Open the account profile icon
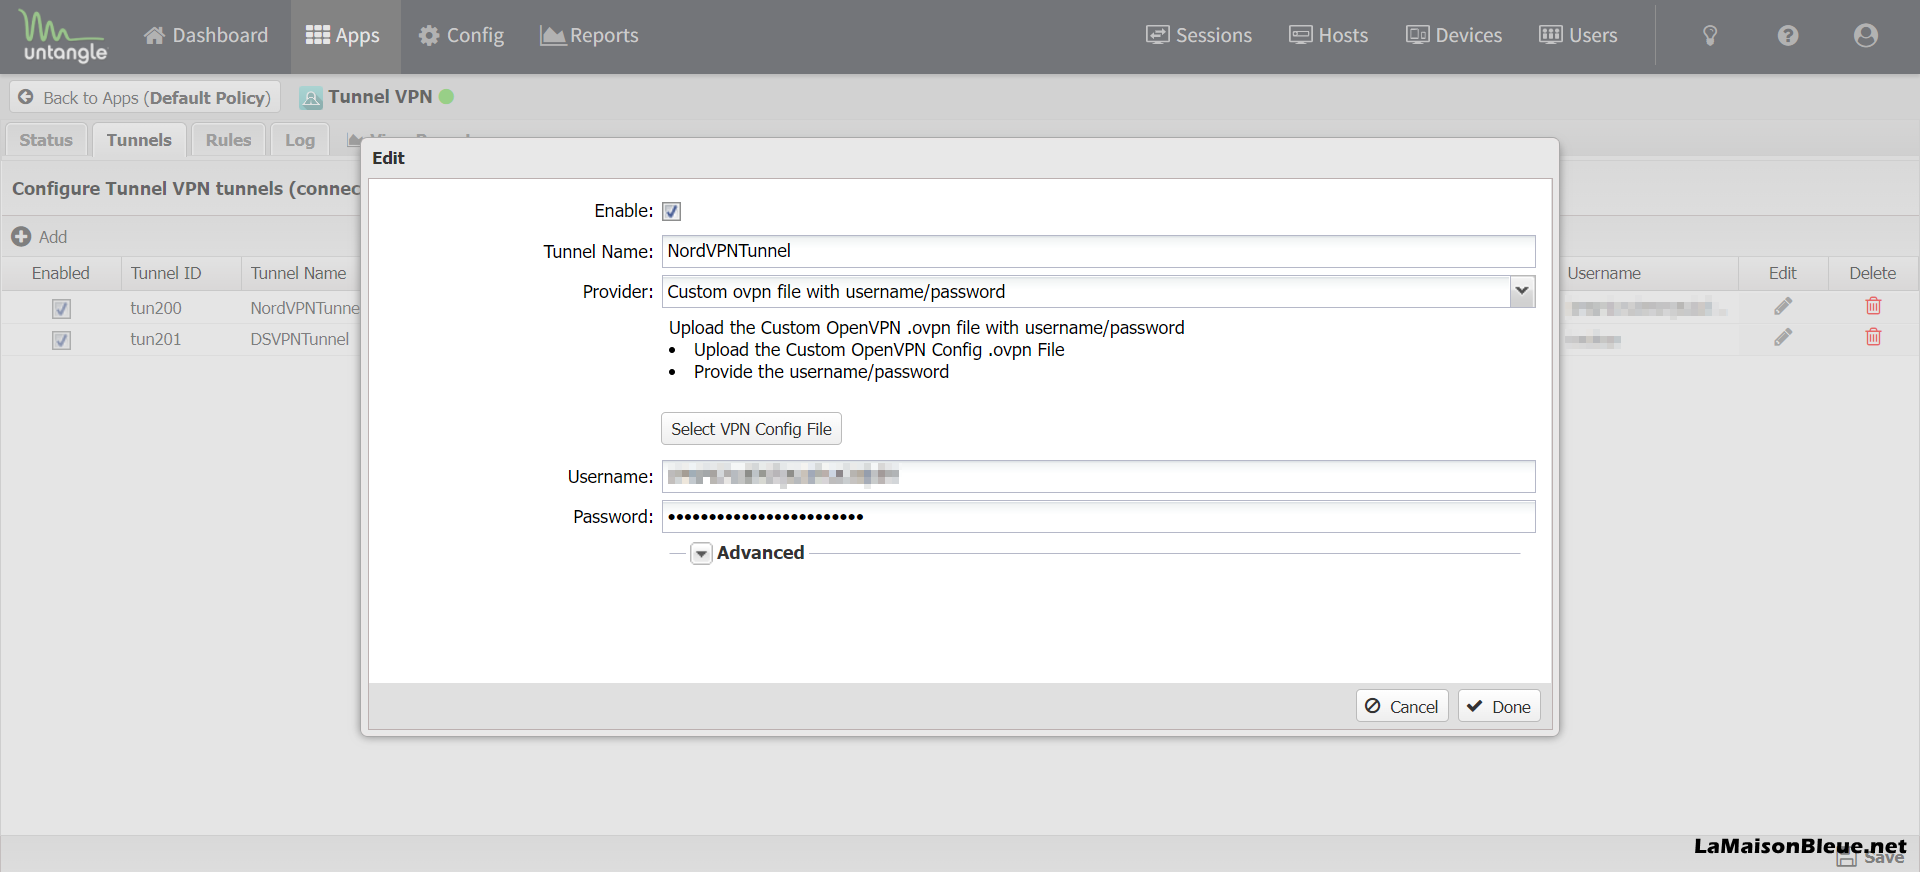Viewport: 1920px width, 872px height. (1866, 36)
